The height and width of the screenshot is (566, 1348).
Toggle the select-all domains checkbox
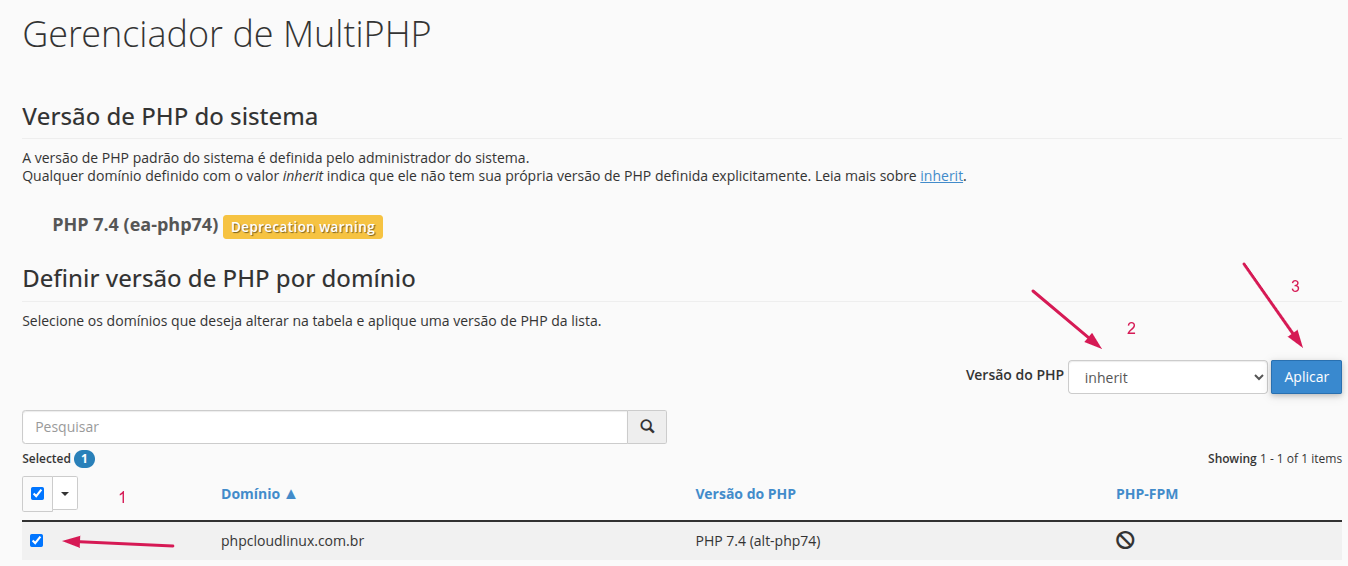[37, 493]
